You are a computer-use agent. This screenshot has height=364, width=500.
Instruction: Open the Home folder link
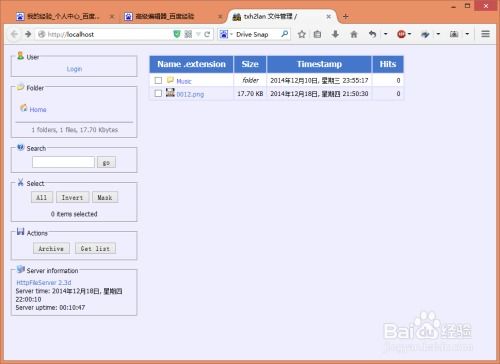point(38,109)
